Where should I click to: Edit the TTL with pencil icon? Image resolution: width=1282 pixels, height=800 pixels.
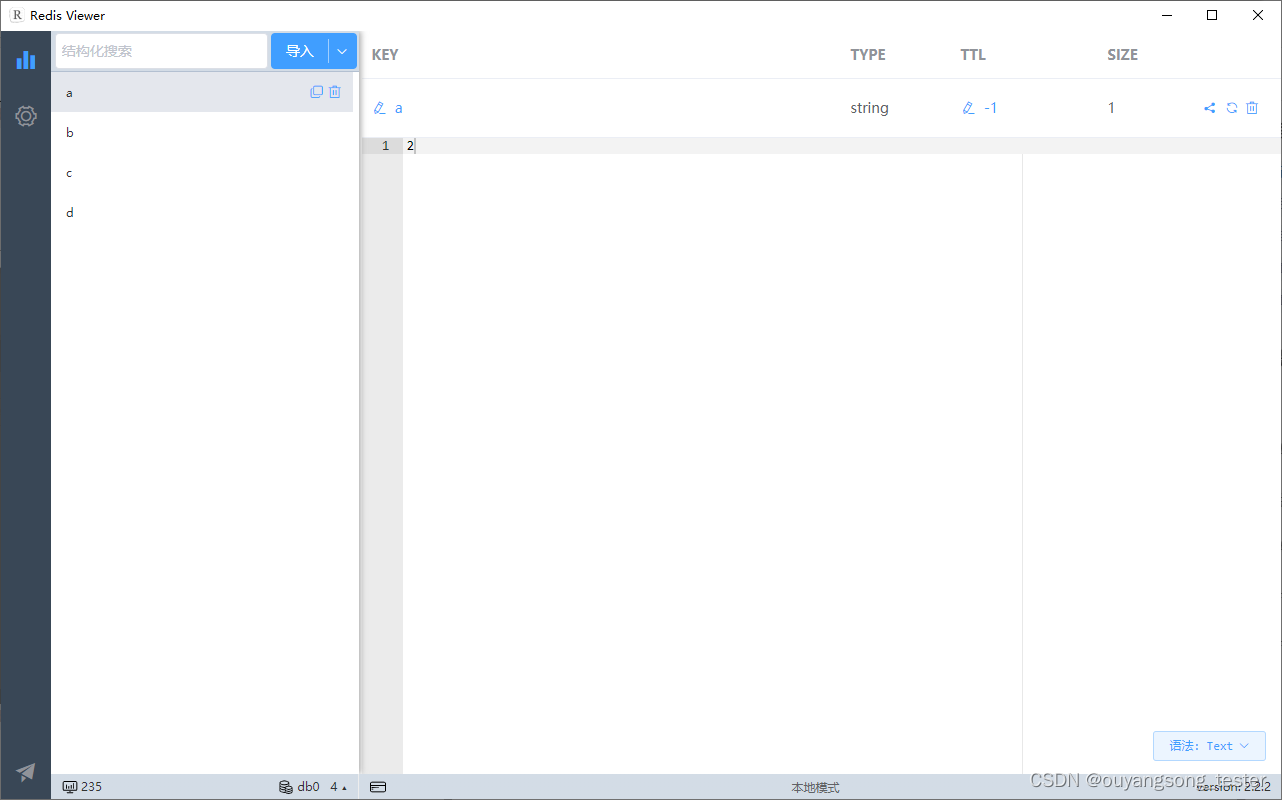[968, 108]
